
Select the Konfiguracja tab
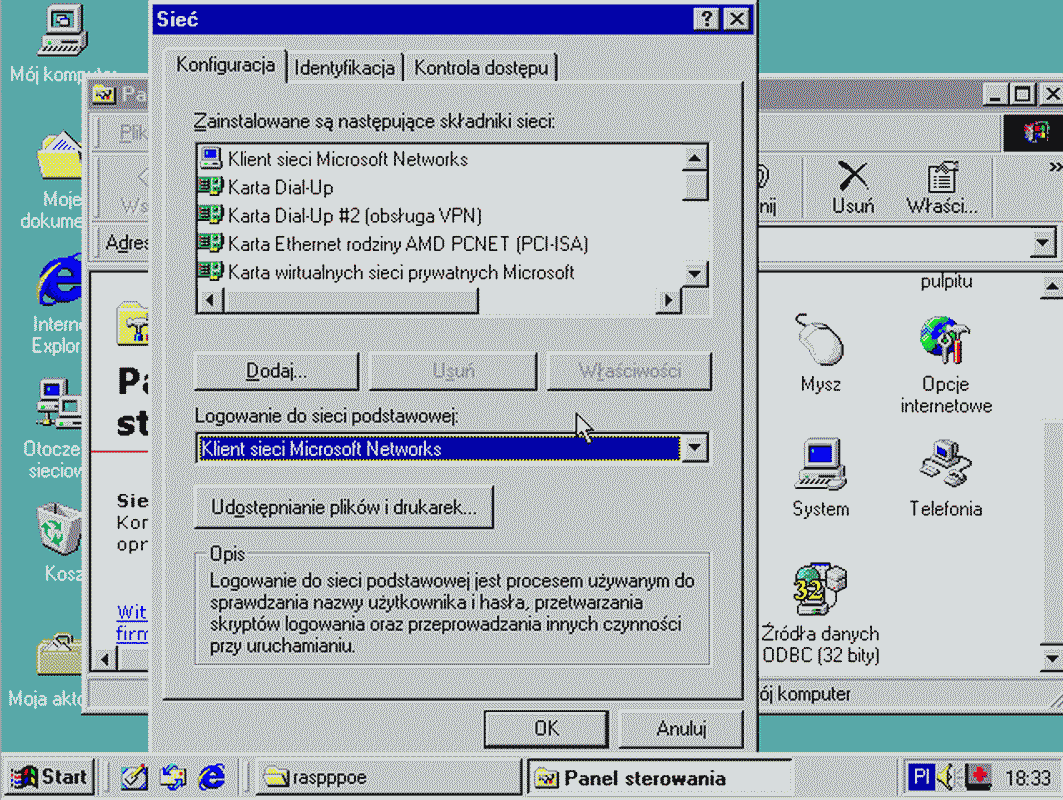point(226,66)
